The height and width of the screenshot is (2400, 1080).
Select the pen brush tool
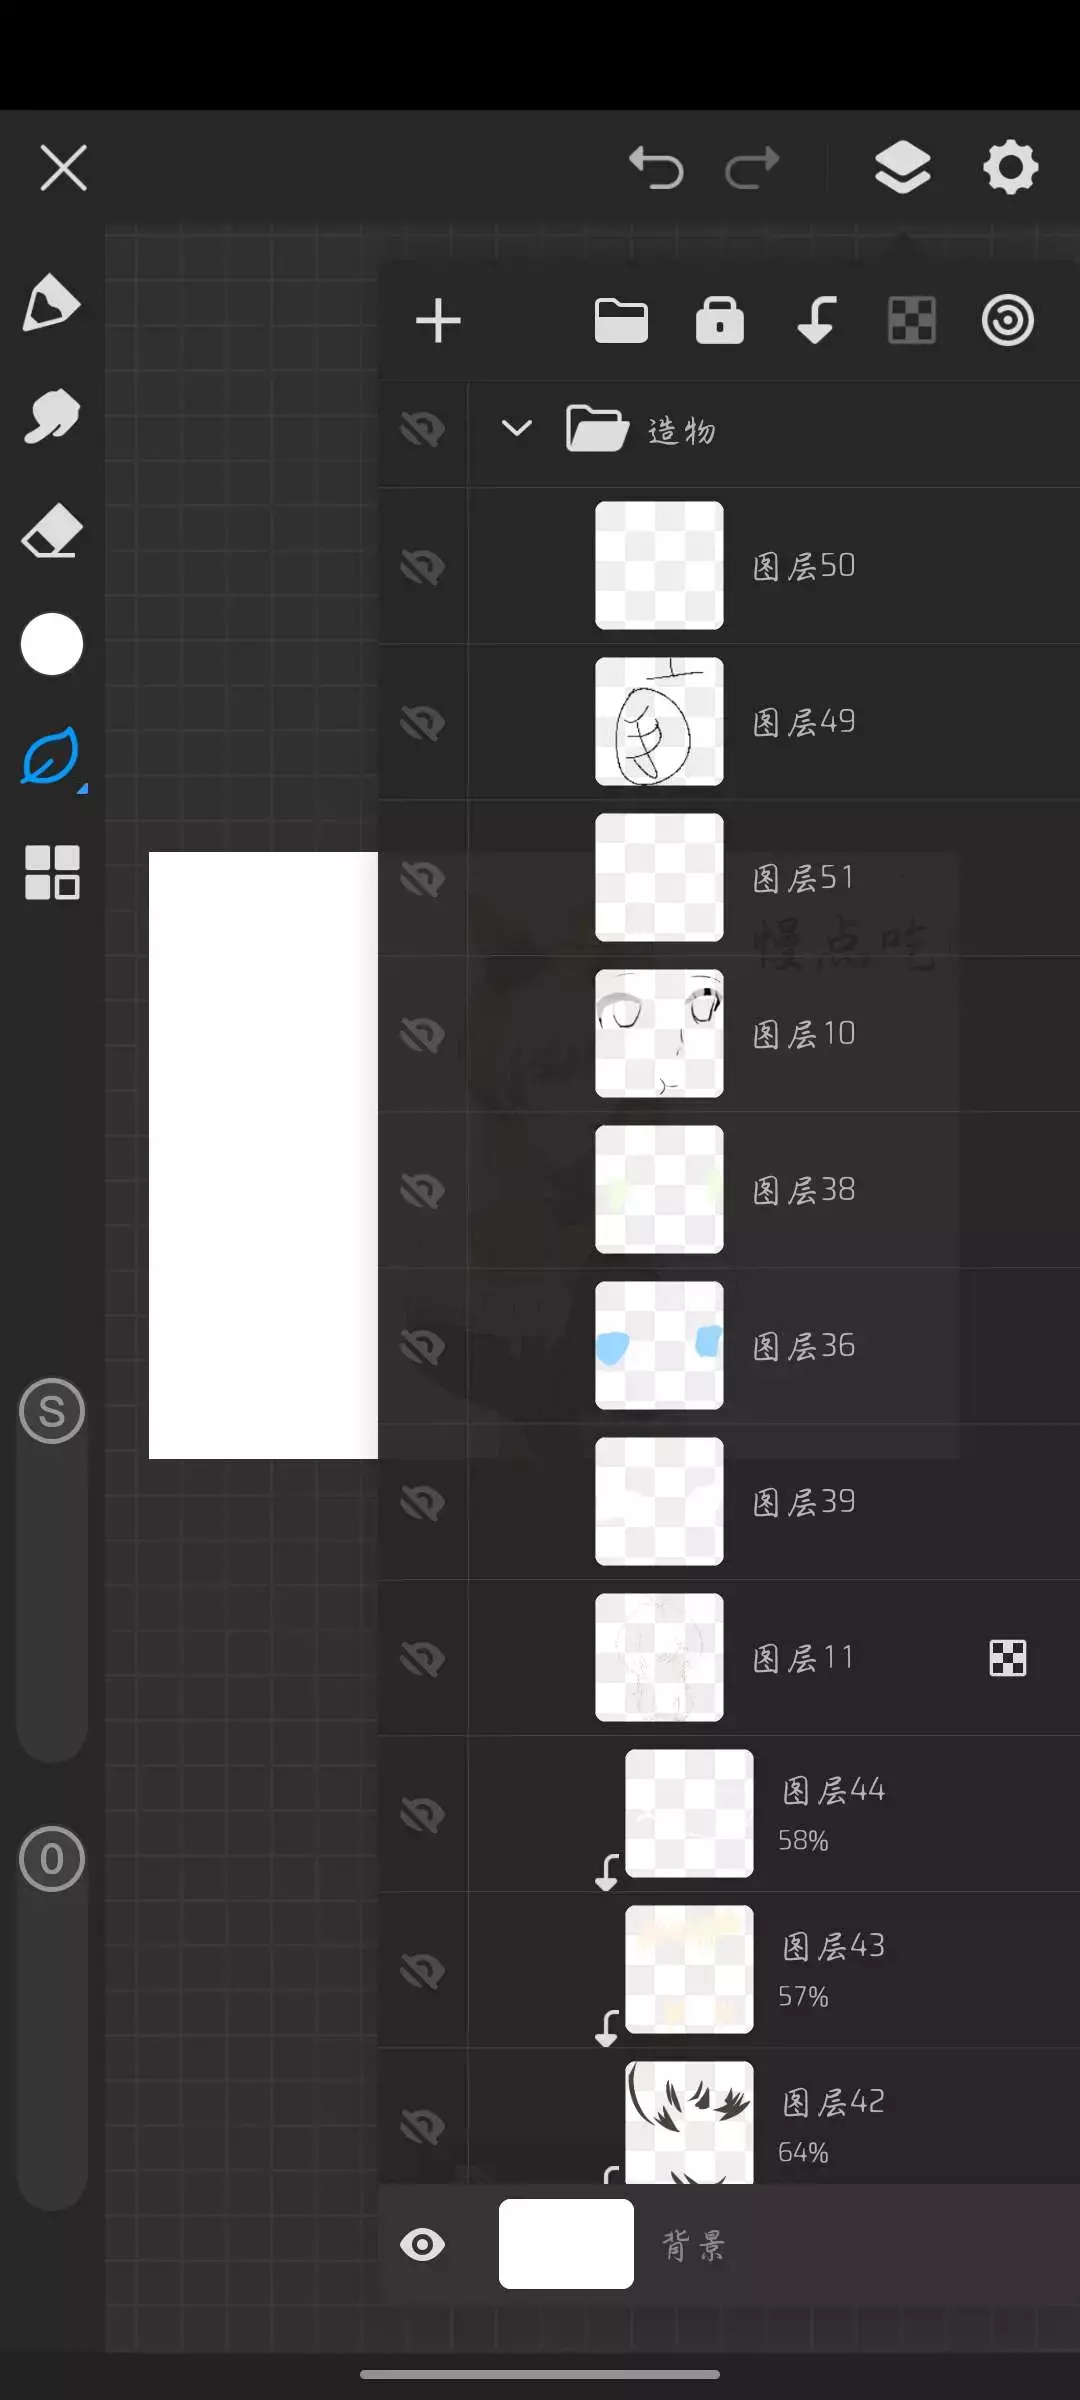click(x=51, y=302)
